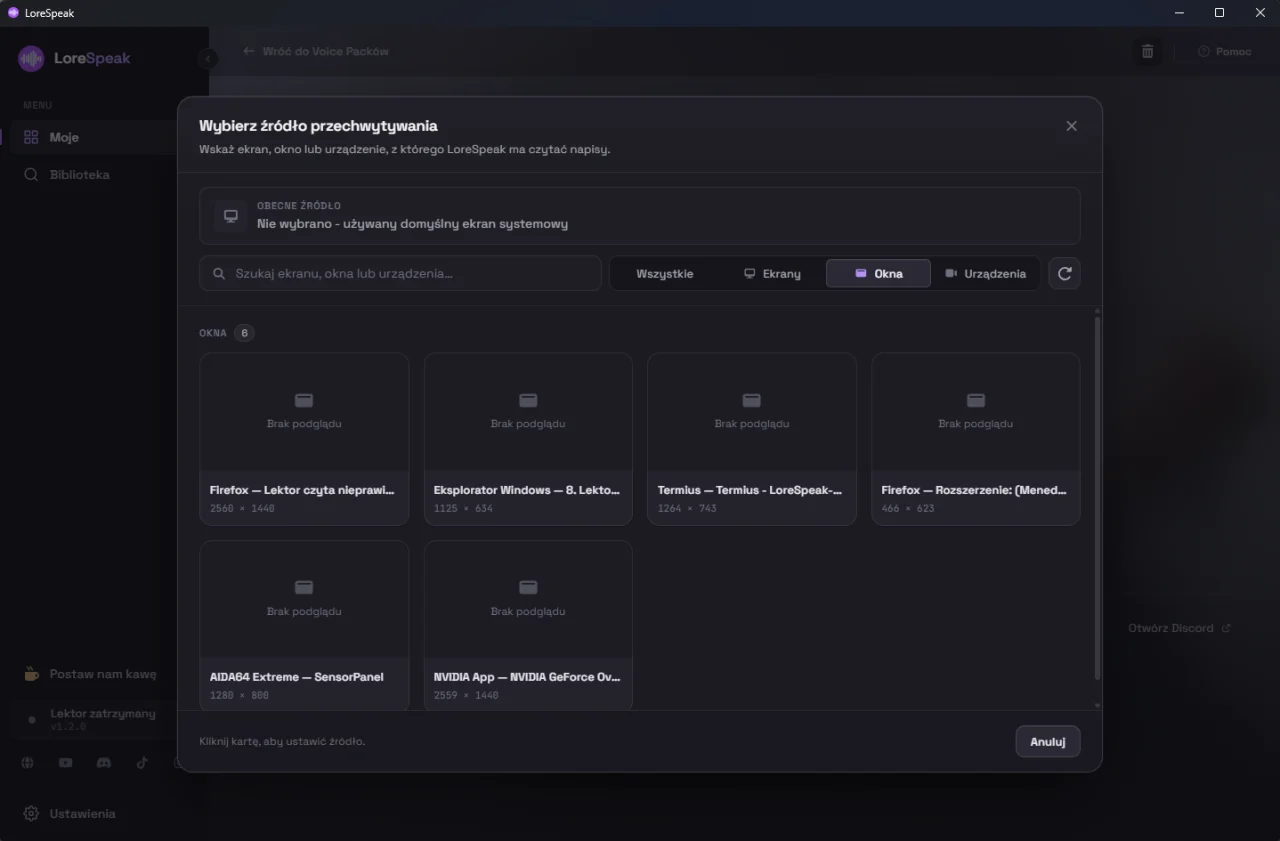The width and height of the screenshot is (1280, 841).
Task: Open the YouTube icon in sidebar
Action: coord(66,763)
